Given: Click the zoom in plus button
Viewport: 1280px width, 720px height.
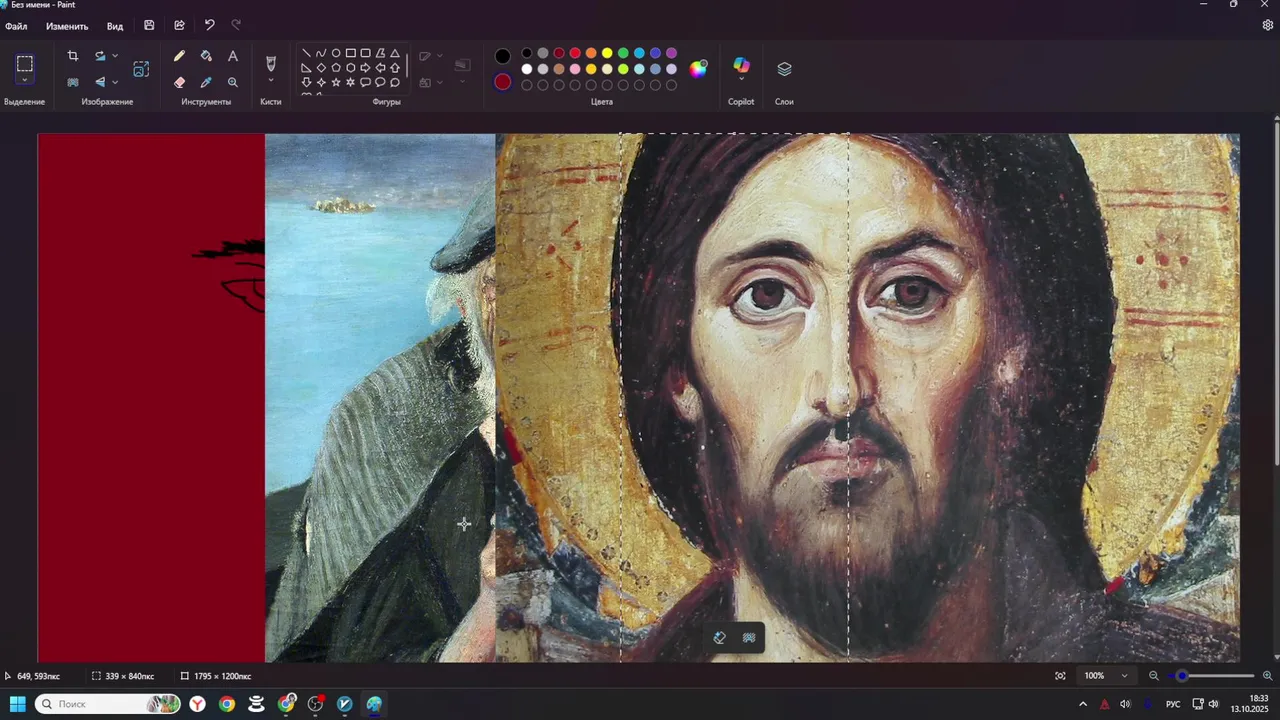Looking at the screenshot, I should pyautogui.click(x=1268, y=676).
